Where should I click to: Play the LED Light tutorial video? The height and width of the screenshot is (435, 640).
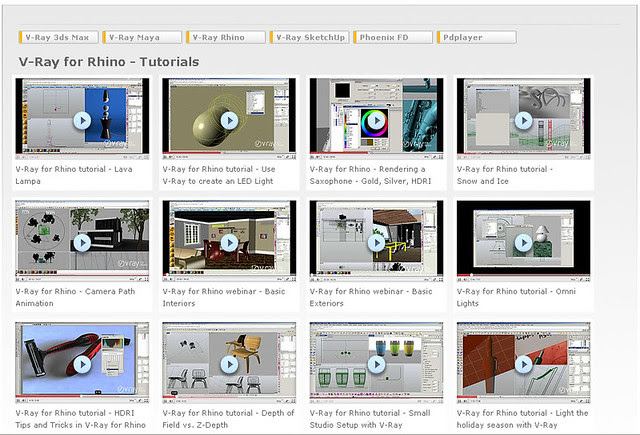click(x=229, y=121)
